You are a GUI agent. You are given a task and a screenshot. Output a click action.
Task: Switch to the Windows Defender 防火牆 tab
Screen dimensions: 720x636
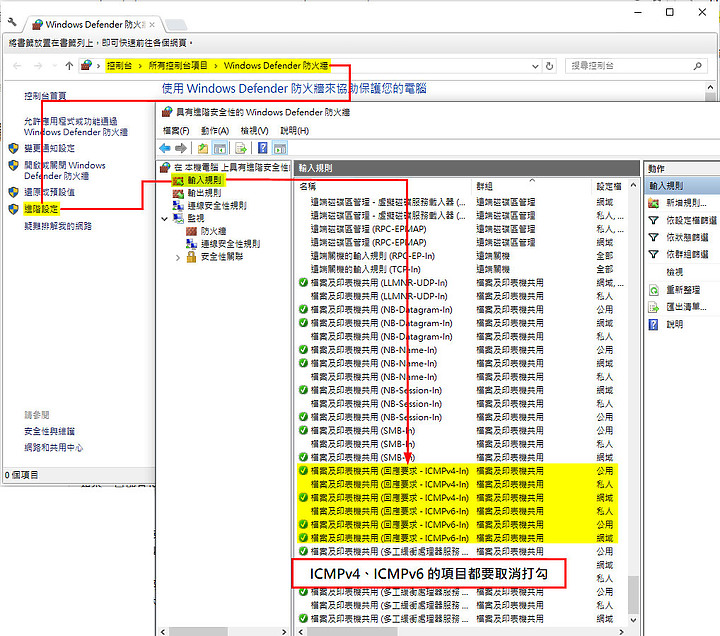click(x=95, y=24)
